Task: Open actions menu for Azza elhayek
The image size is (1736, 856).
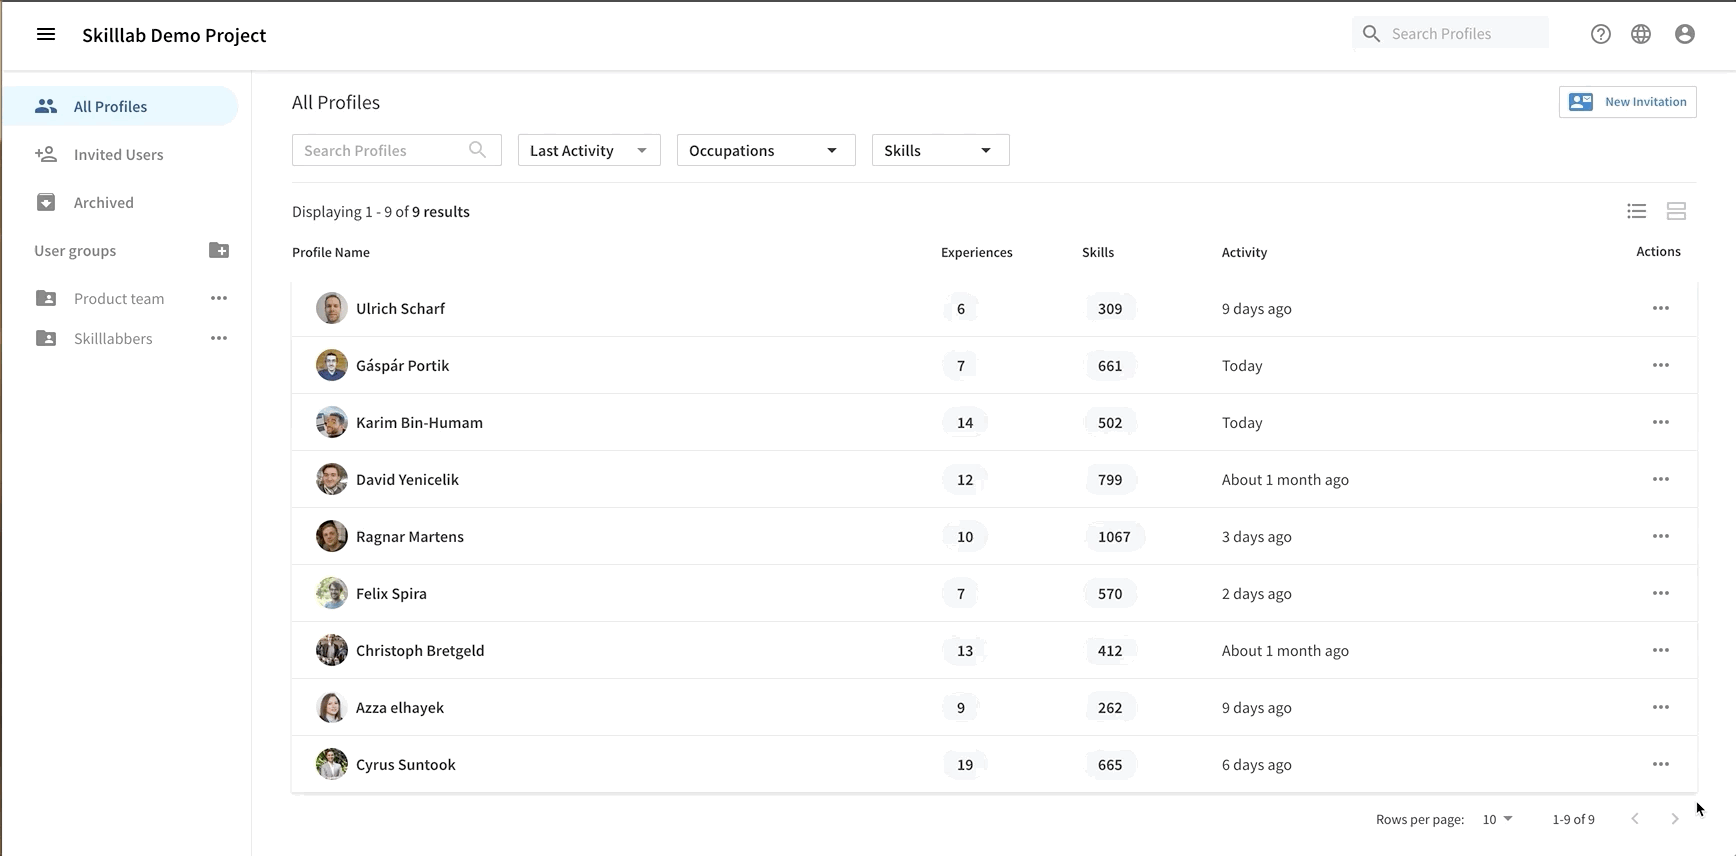Action: (x=1661, y=707)
